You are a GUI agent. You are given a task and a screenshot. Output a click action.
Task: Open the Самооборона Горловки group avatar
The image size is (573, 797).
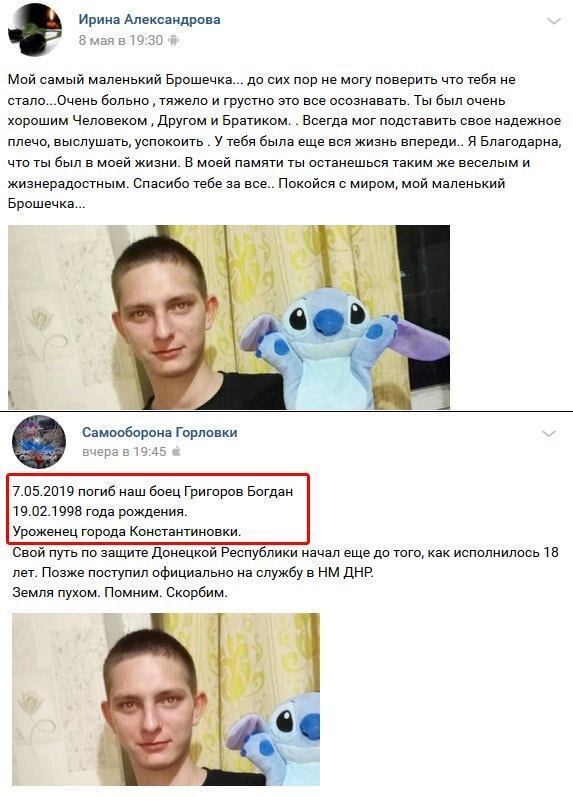[x=39, y=442]
